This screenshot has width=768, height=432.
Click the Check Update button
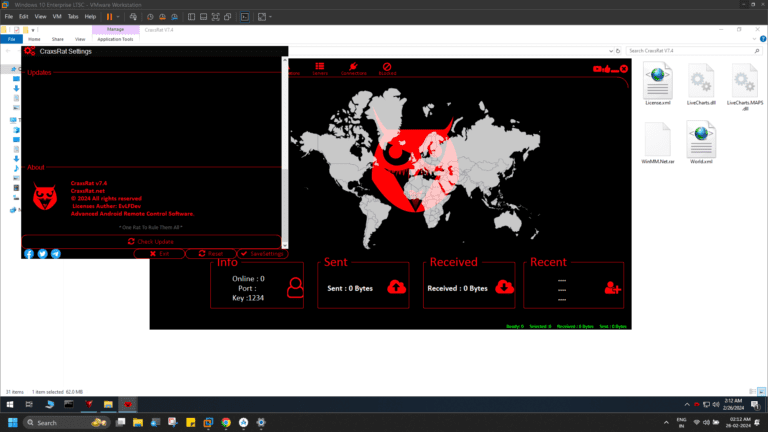click(x=151, y=241)
